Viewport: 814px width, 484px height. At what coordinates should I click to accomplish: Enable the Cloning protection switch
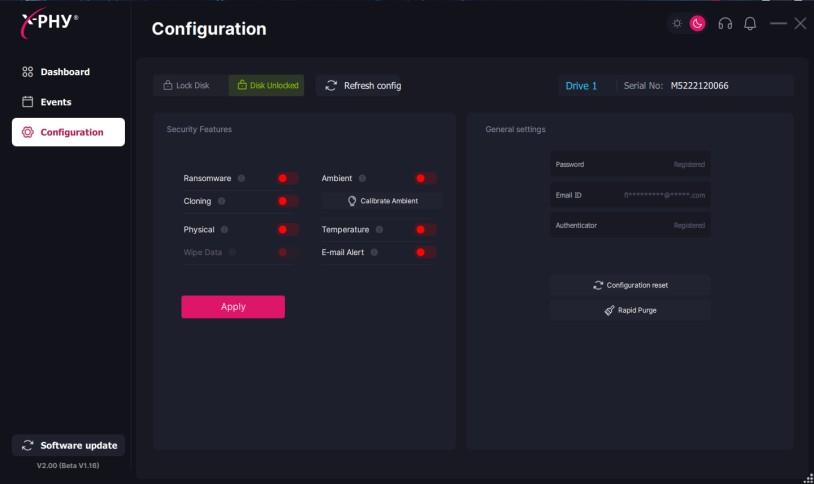click(x=287, y=201)
